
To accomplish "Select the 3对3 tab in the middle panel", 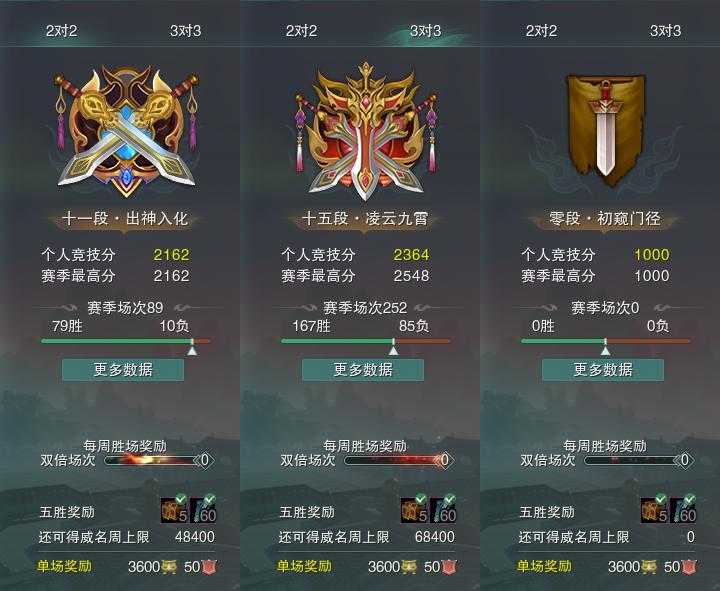I will tap(426, 31).
